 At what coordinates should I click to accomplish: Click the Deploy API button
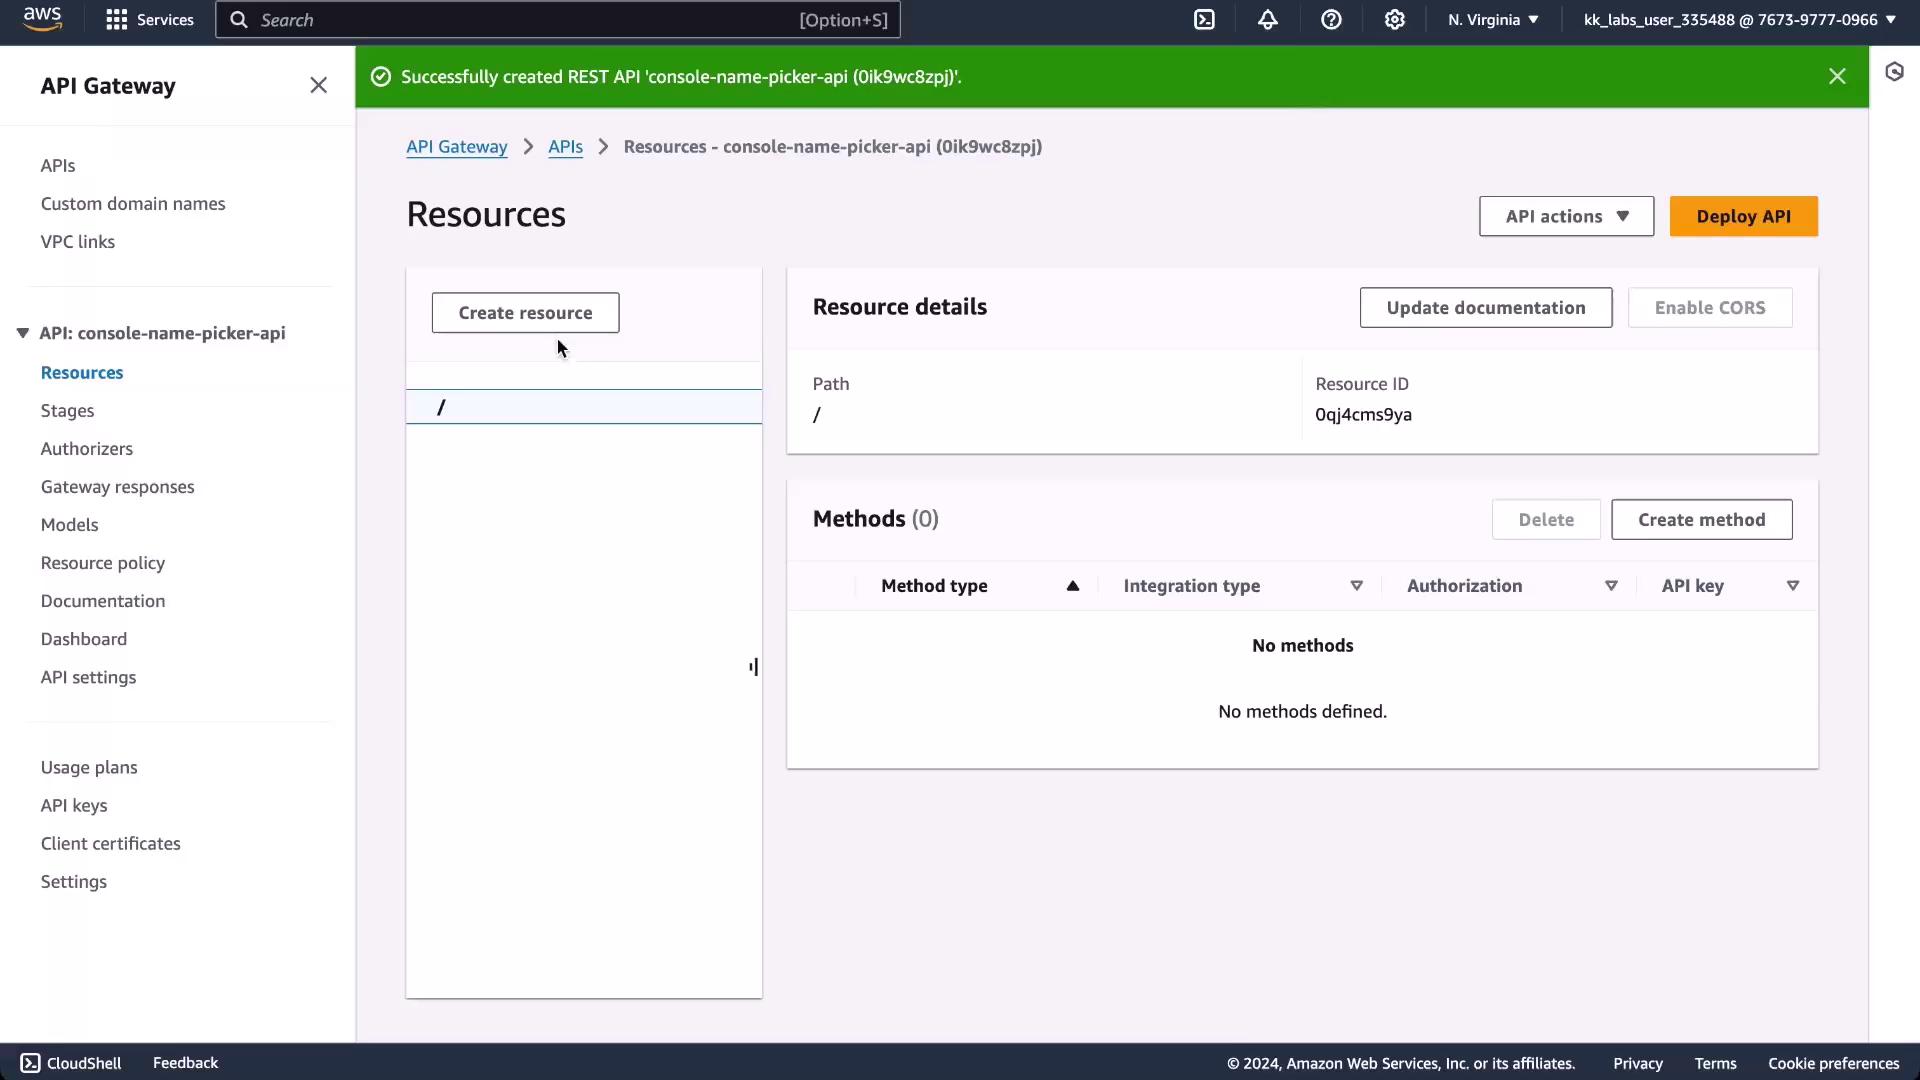coord(1743,216)
